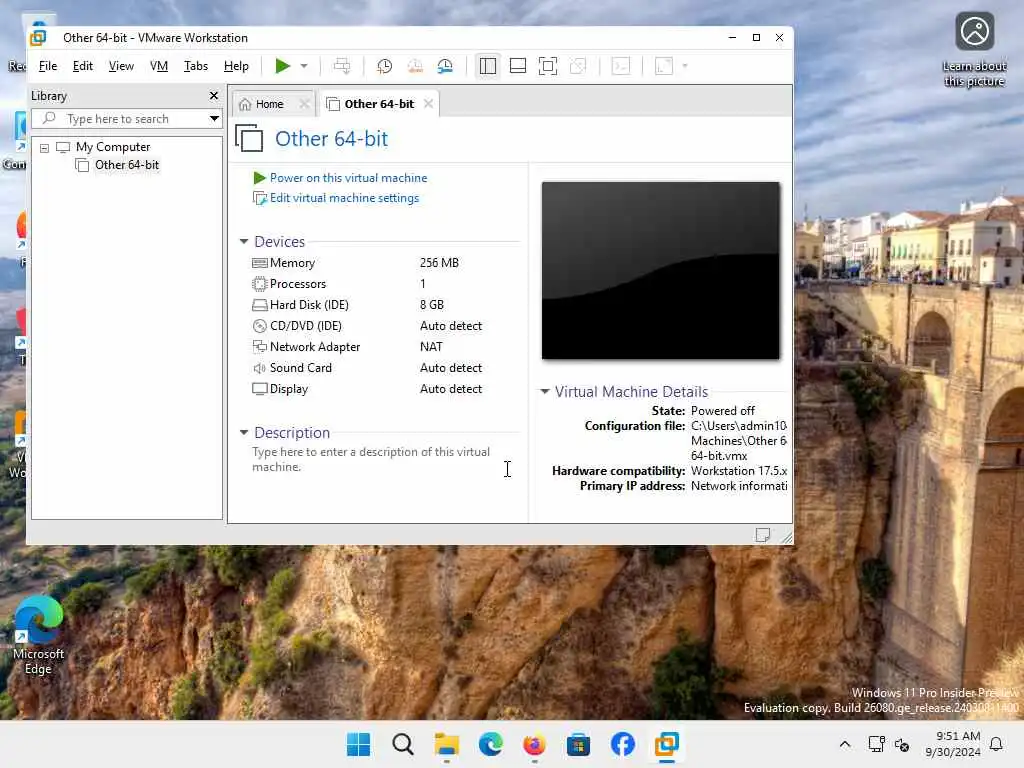Screen dimensions: 1024x768
Task: Take a snapshot using the clock icon
Action: tap(385, 66)
